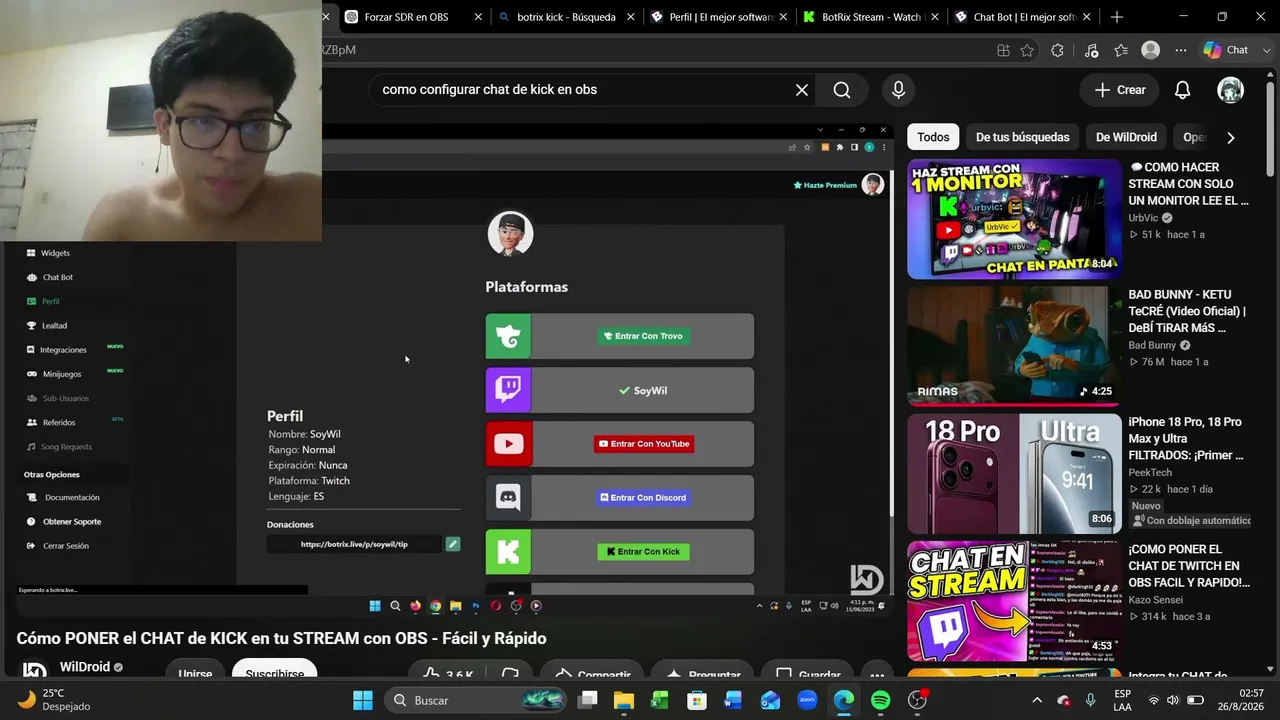Open browser Settings and more menu

point(1181,50)
